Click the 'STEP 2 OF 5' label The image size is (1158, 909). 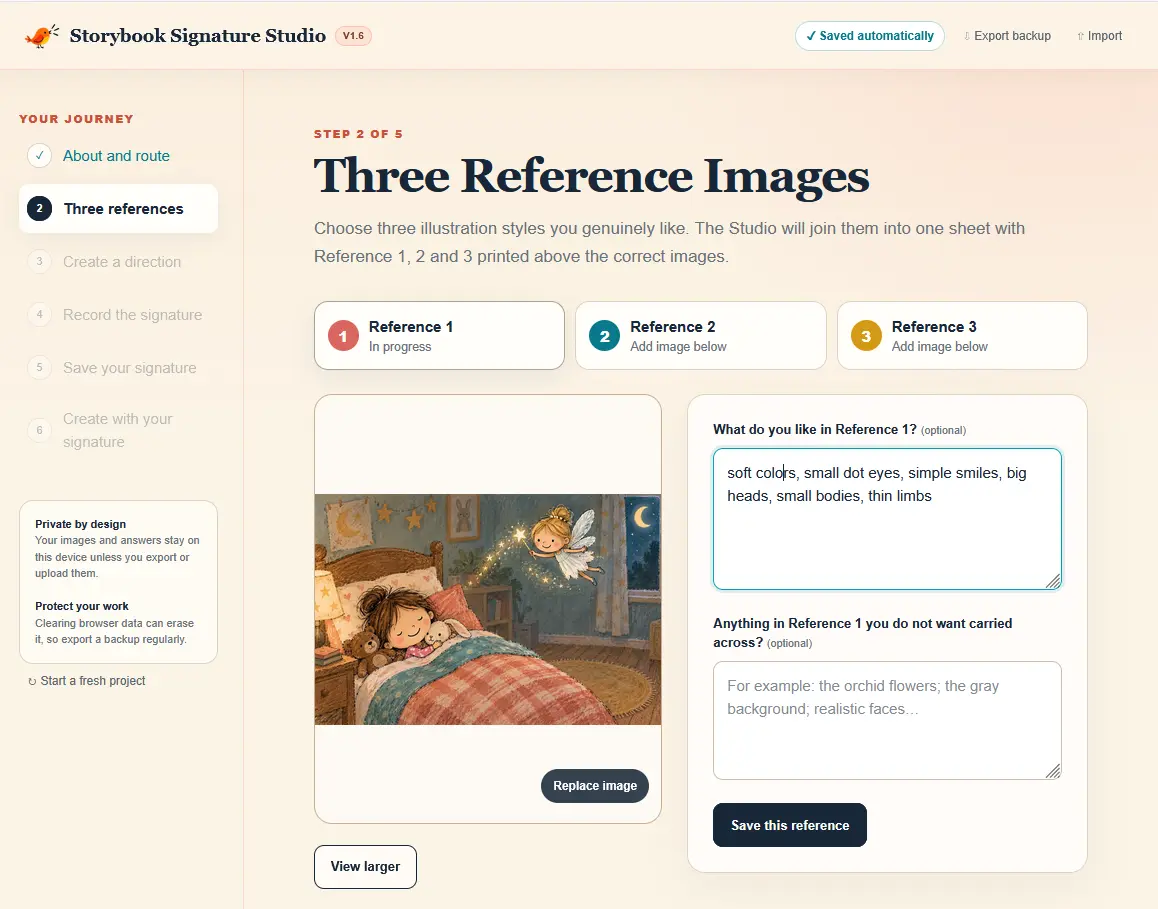pos(358,134)
